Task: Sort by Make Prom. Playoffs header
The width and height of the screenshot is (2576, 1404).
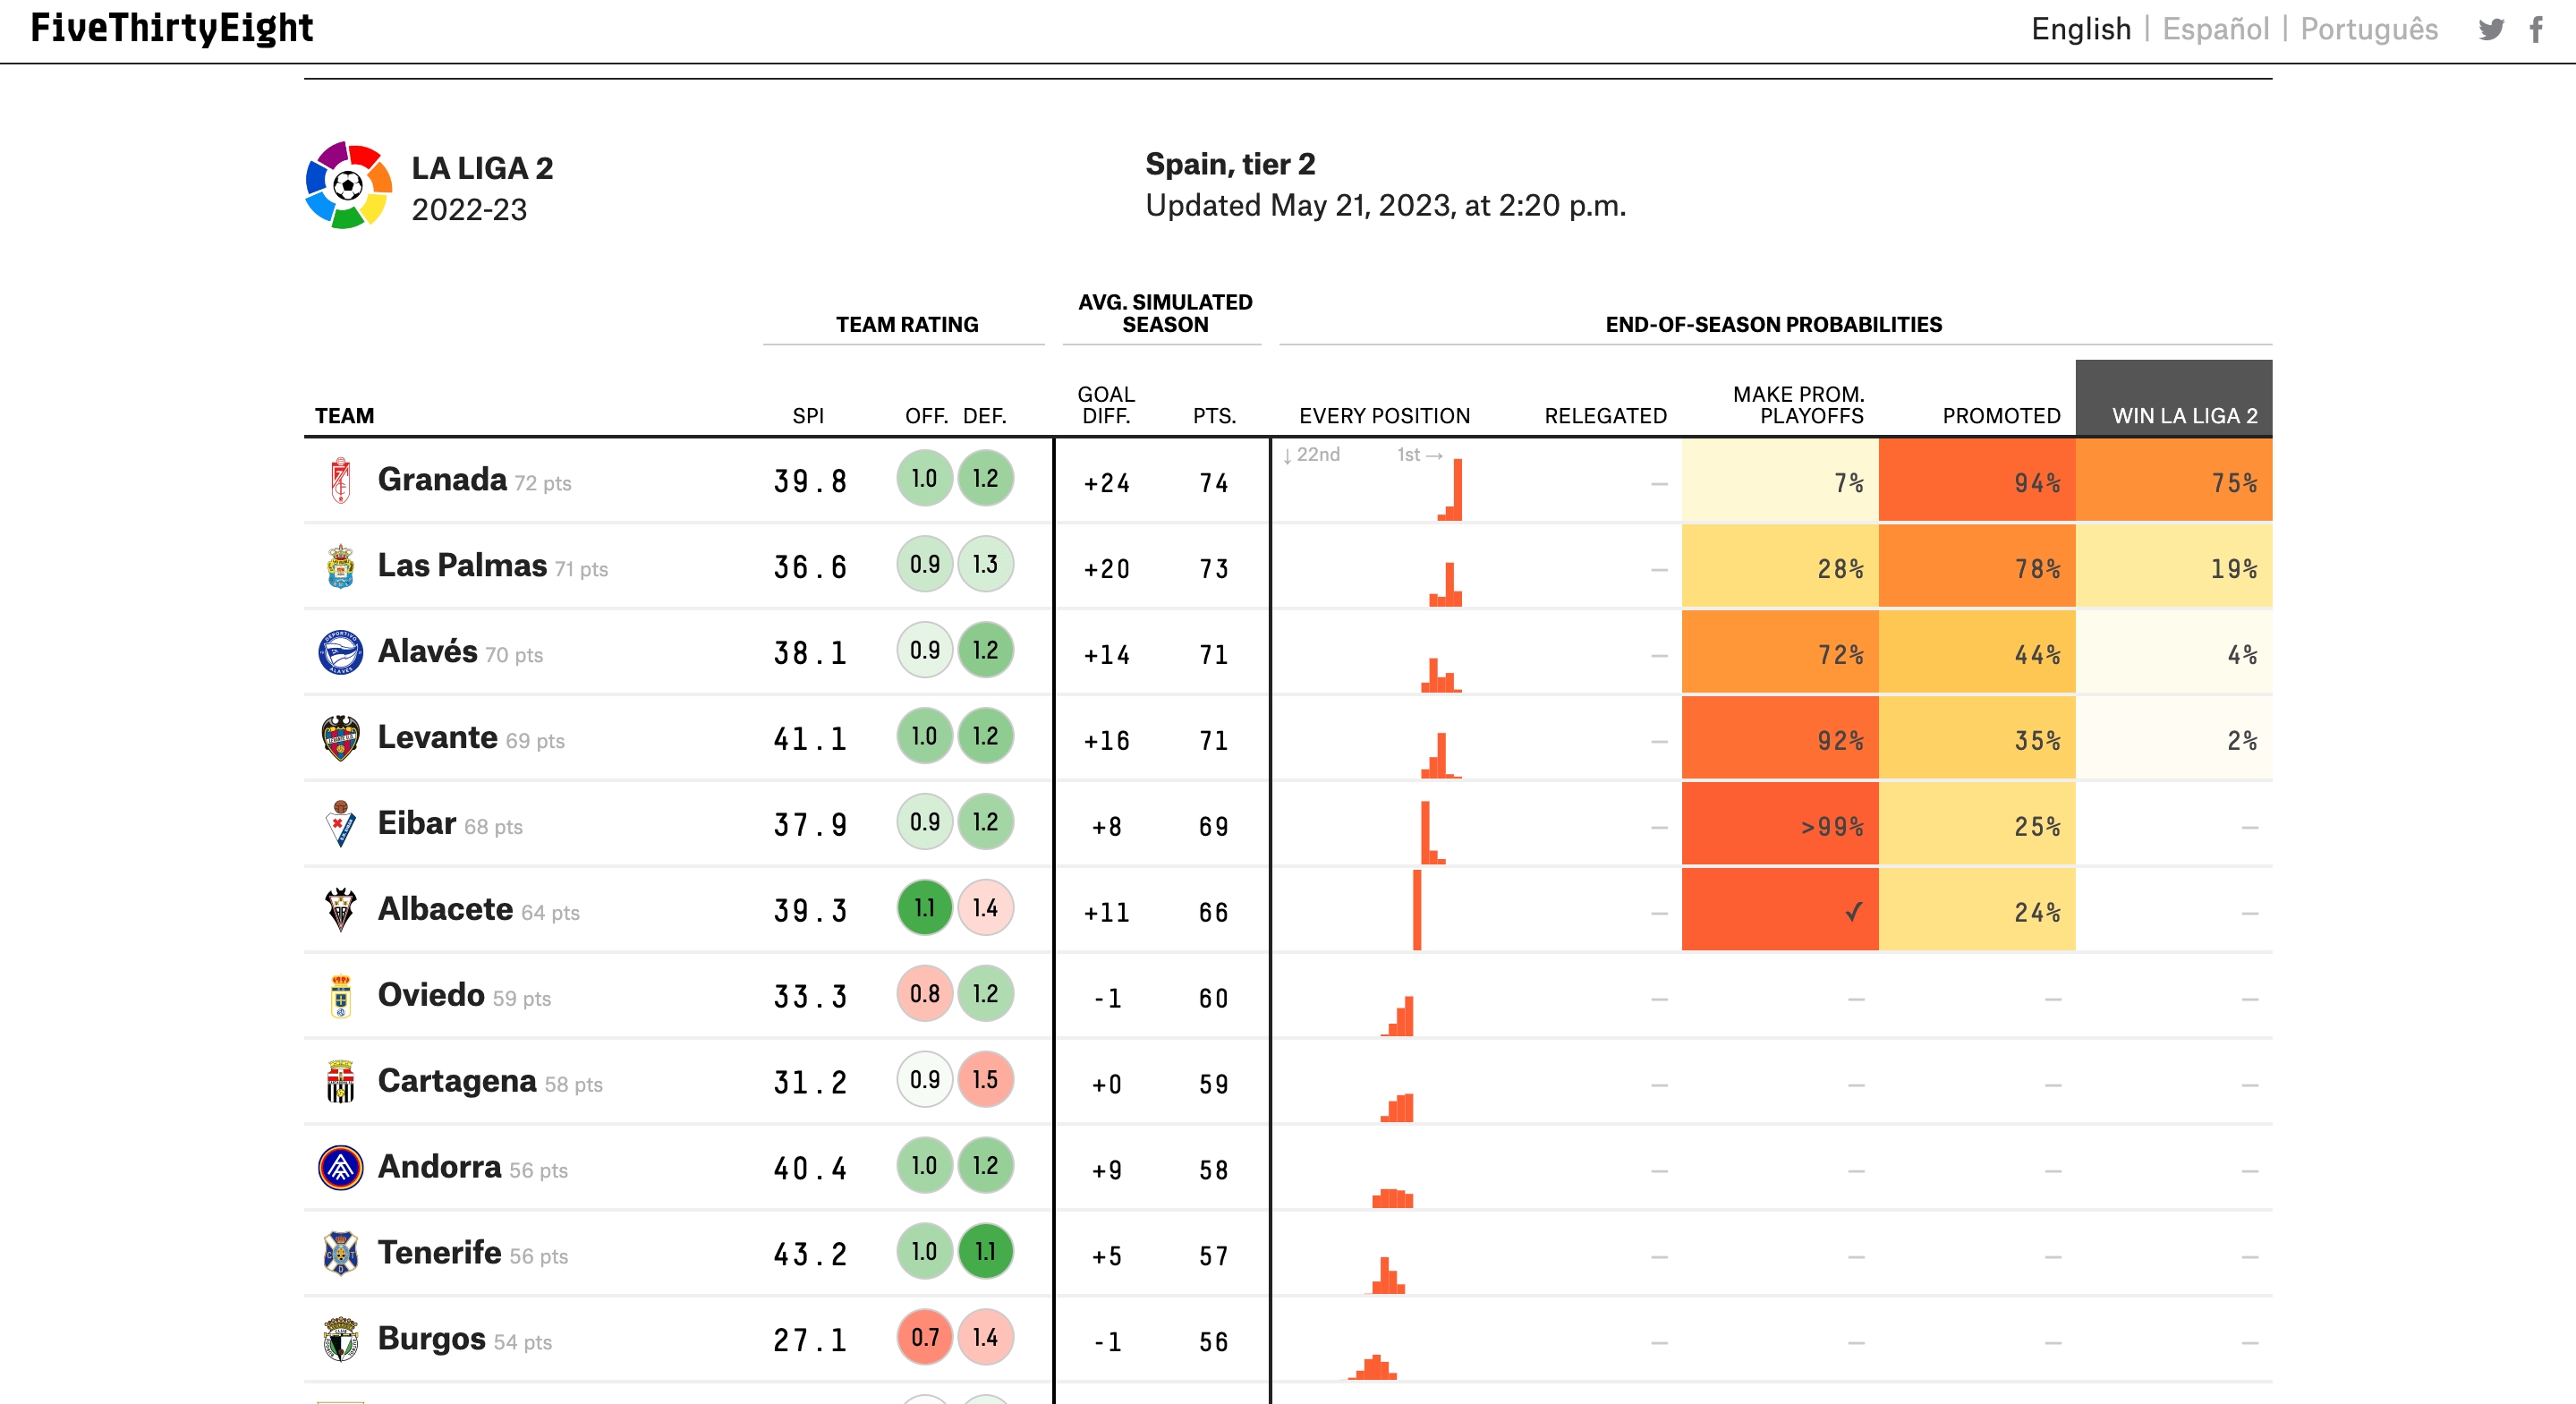Action: 1798,405
